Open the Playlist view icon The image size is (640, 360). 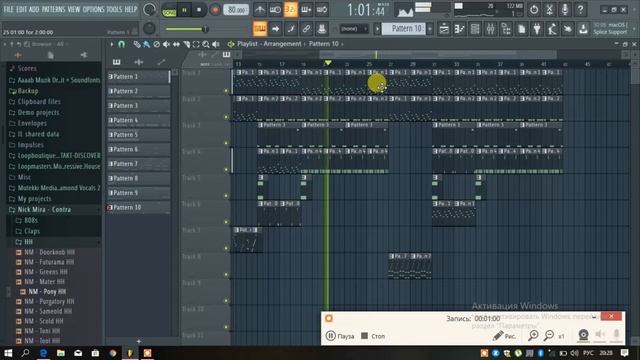pyautogui.click(x=444, y=29)
